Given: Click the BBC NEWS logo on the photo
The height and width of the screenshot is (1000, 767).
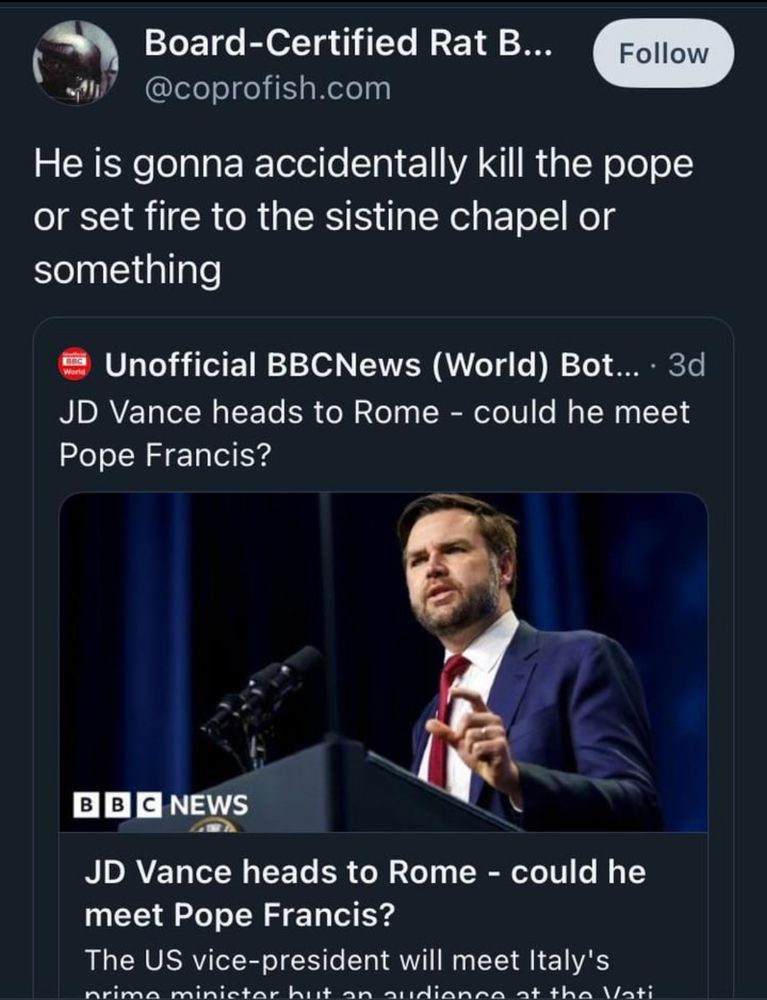Looking at the screenshot, I should click(161, 803).
